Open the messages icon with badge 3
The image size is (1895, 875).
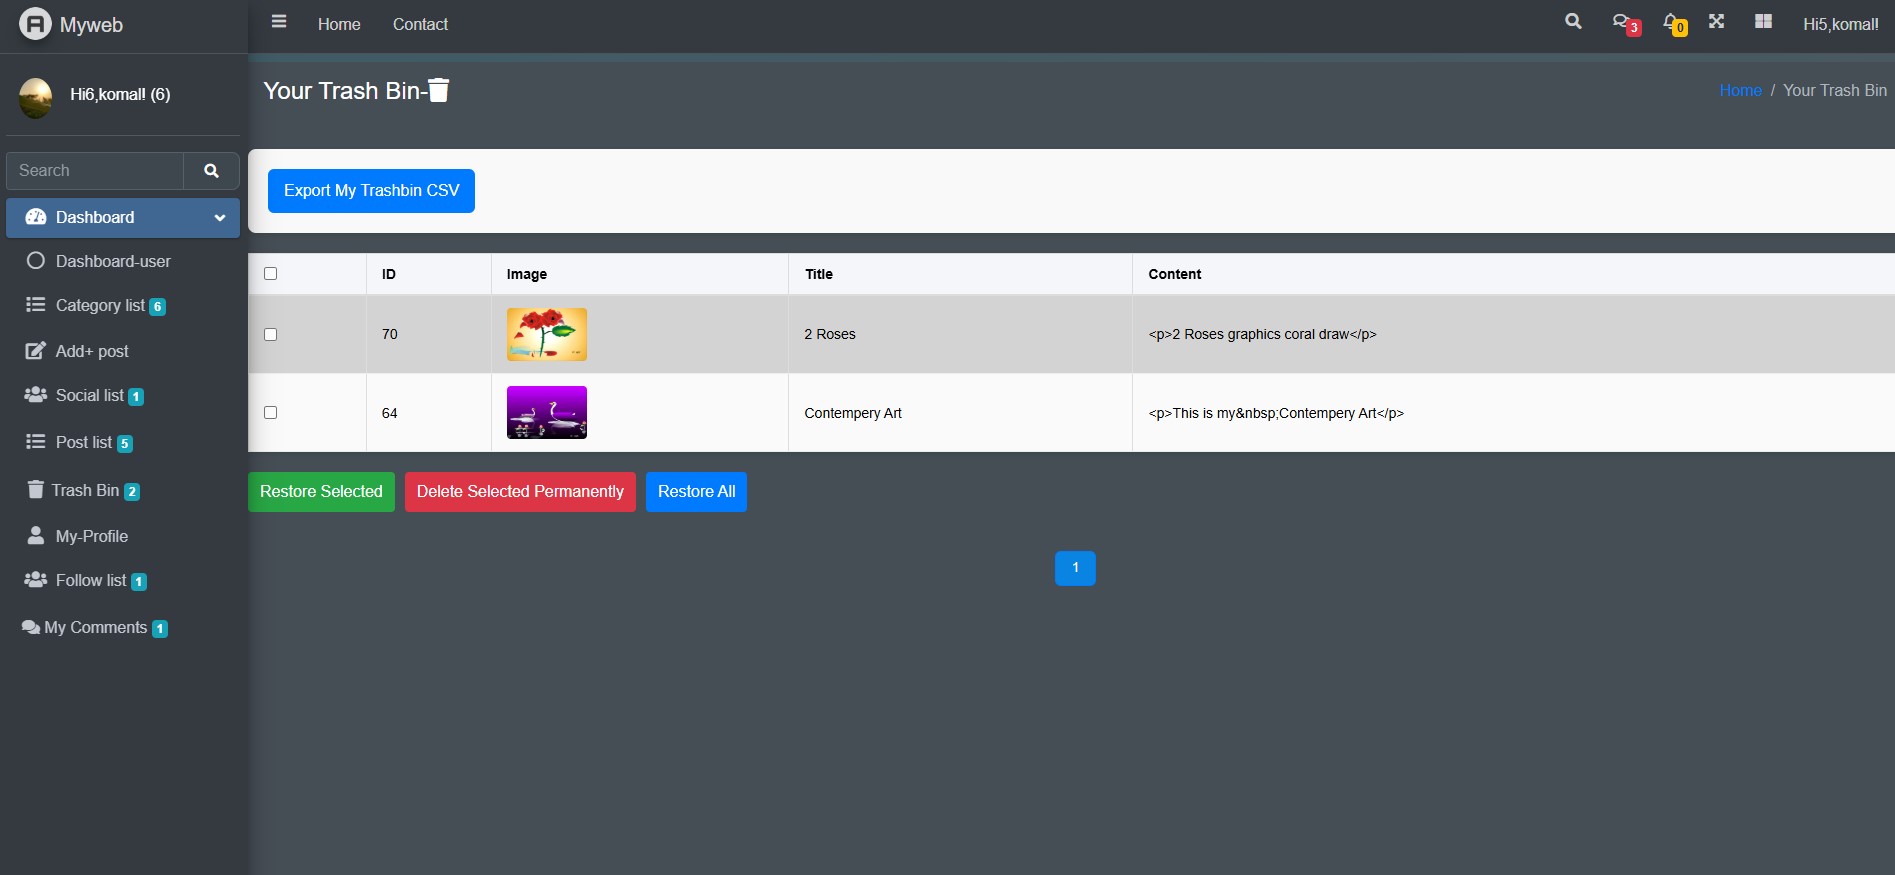tap(1625, 23)
